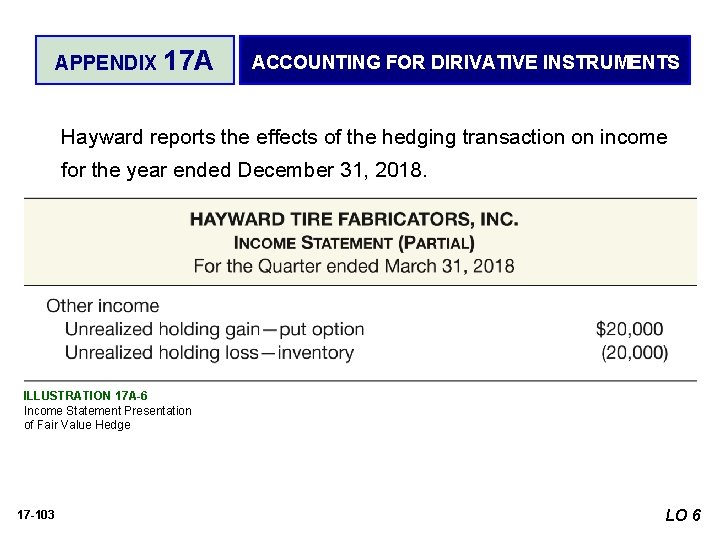Click the 'Unrealized holding gain—put option' line
This screenshot has height=540, width=720.
214,329
